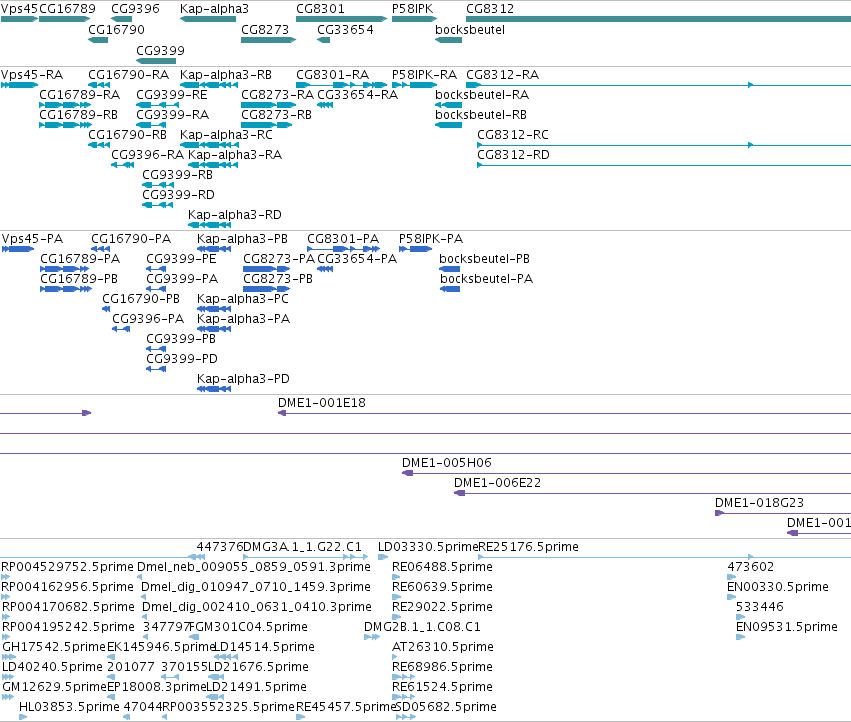This screenshot has height=722, width=851.
Task: Select the Kap-alpha3 gene glyph
Action: point(208,19)
